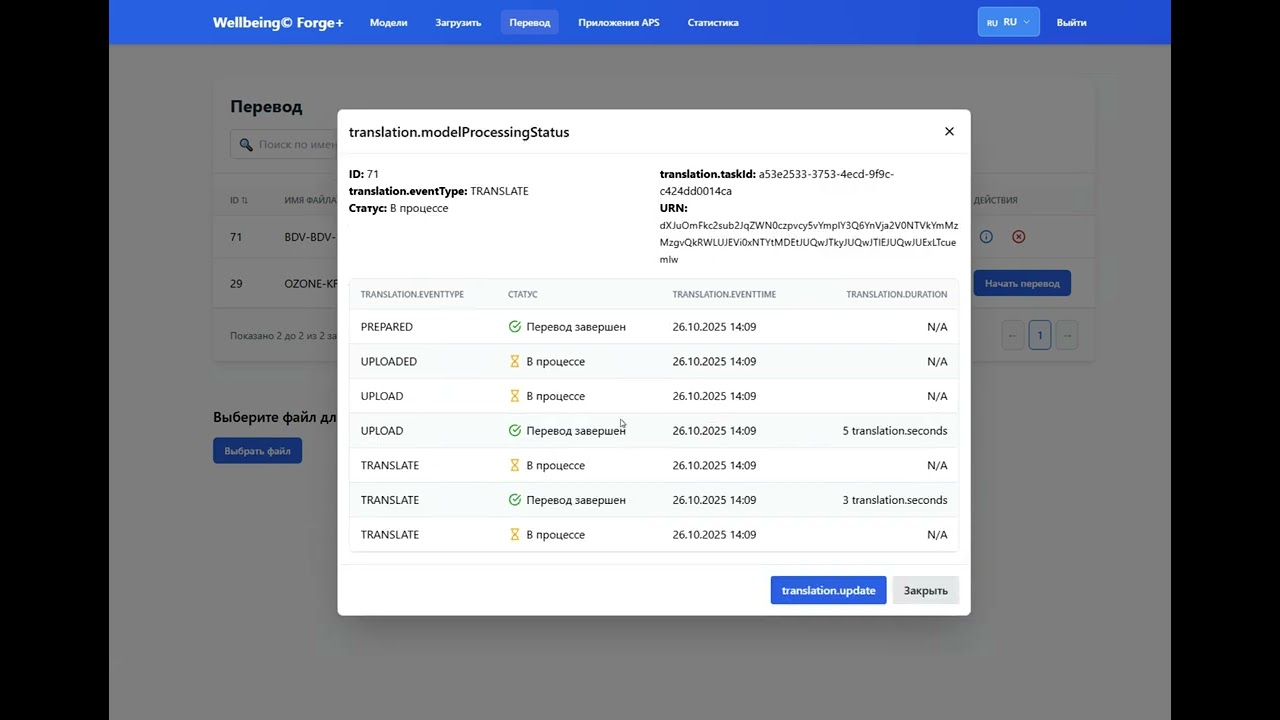
Task: Click the Начать перевод button
Action: coord(1022,283)
